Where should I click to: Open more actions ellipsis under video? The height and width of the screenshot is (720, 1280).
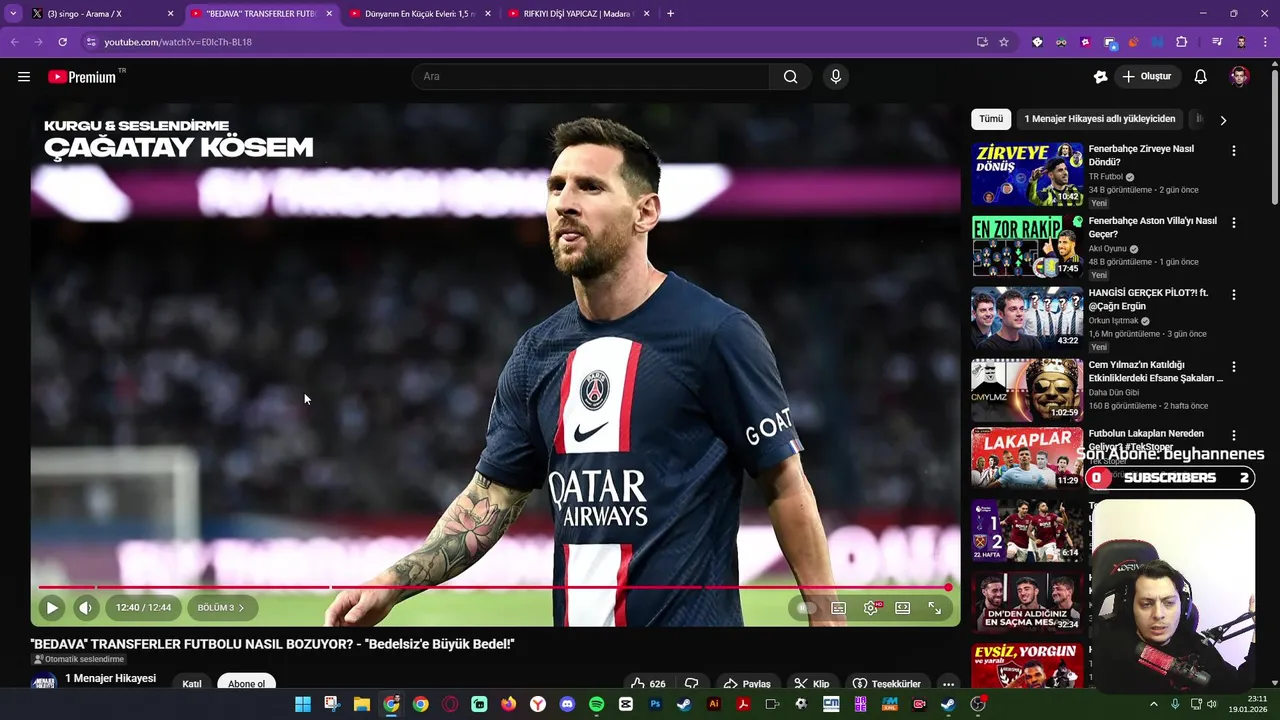948,684
